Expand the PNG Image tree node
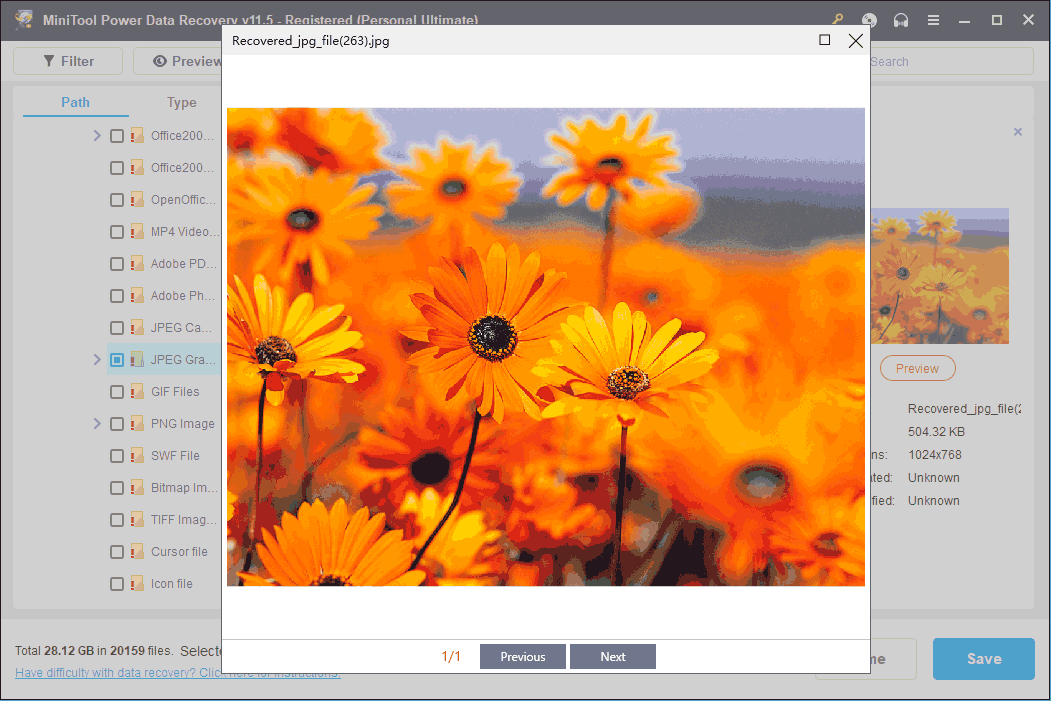Screen dimensions: 1051x701 point(97,424)
